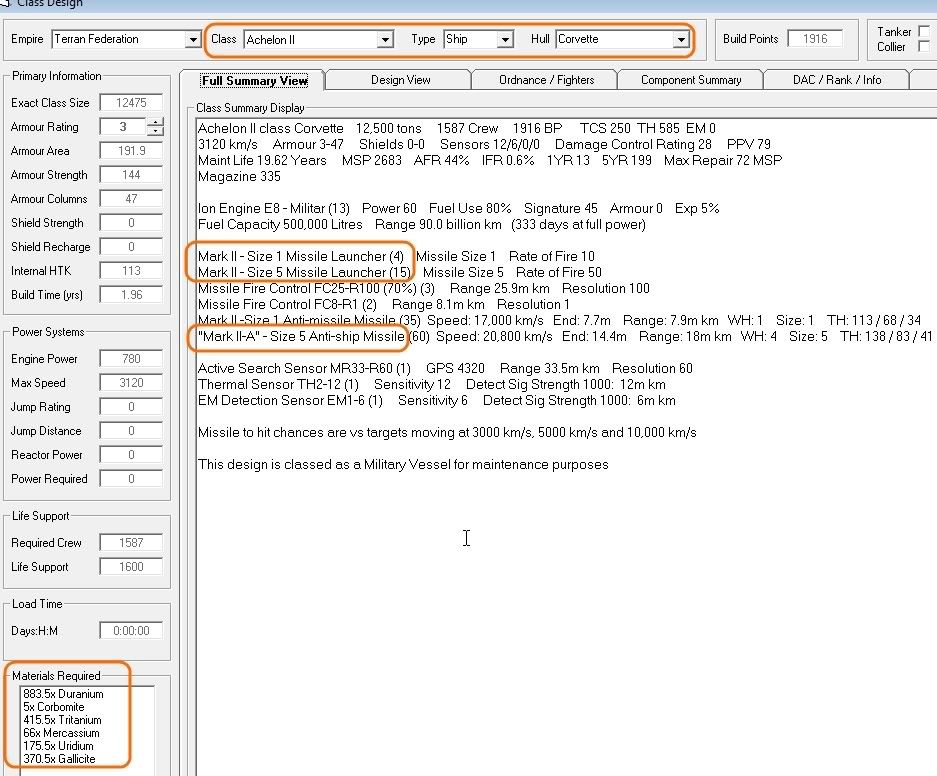Click the Internal HTK field 113
937x776 pixels.
click(x=131, y=271)
